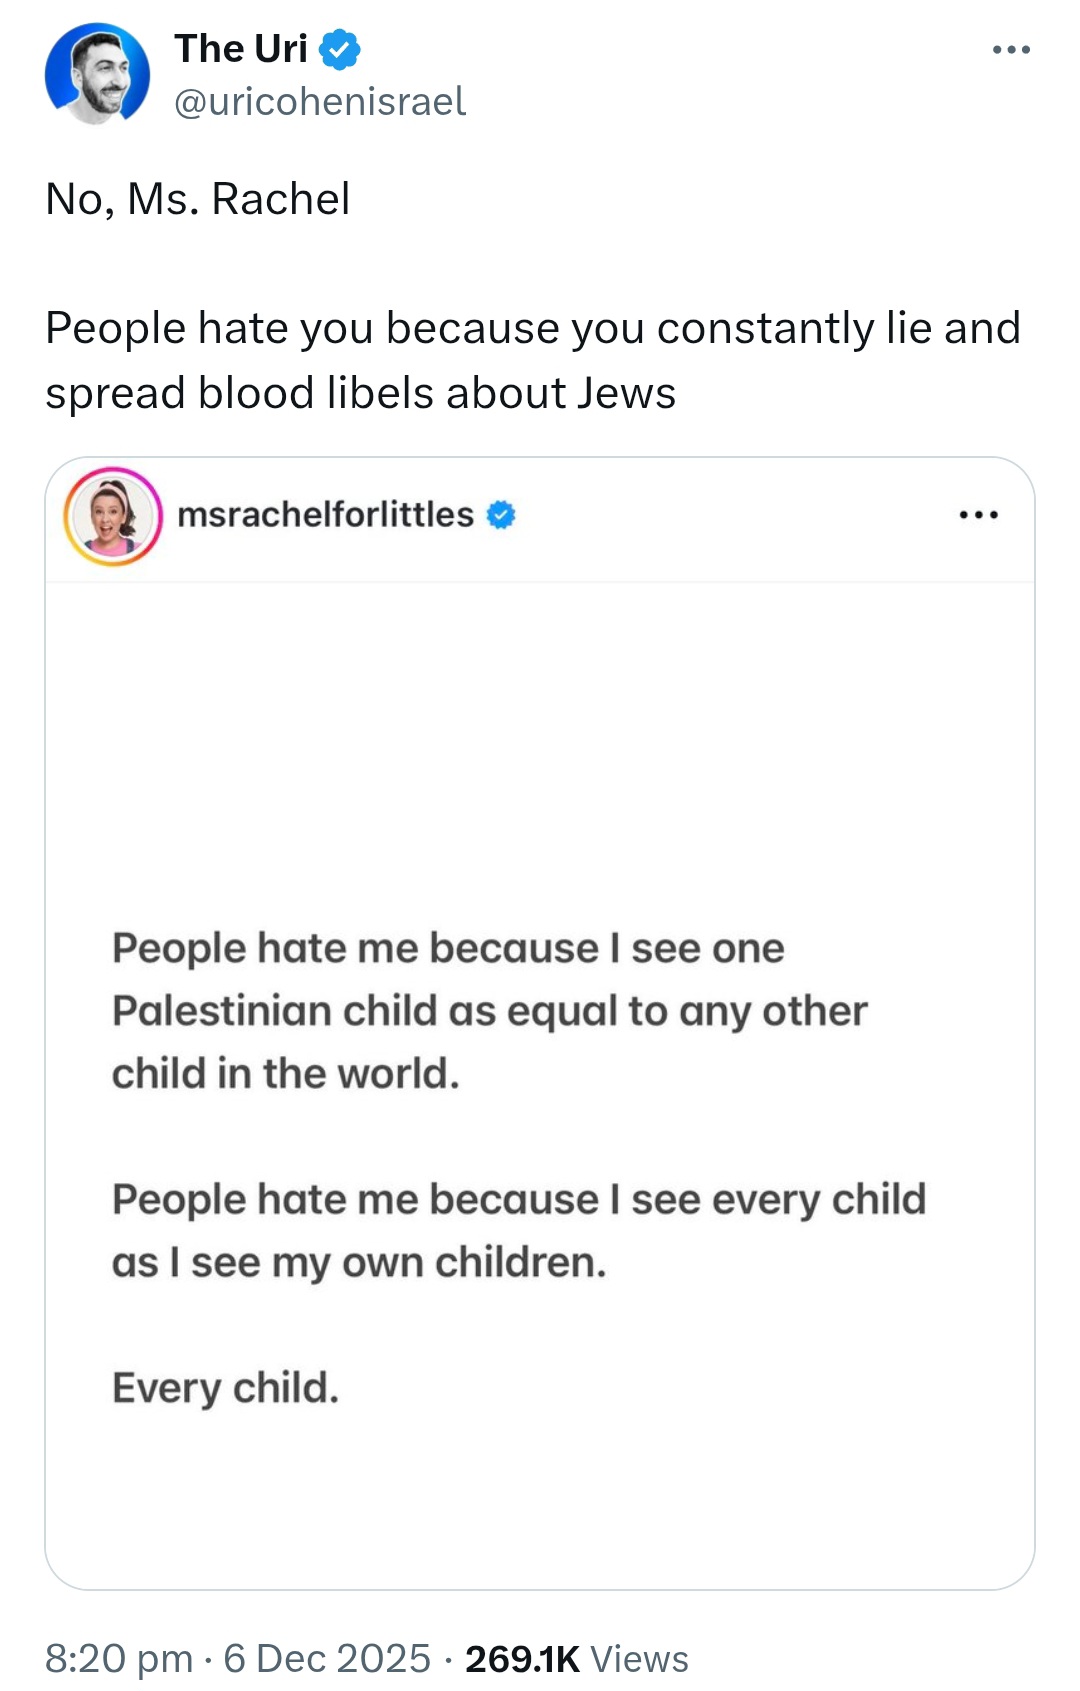Screen dimensions: 1080x1691
Task: Click The Uri display name
Action: (x=241, y=48)
